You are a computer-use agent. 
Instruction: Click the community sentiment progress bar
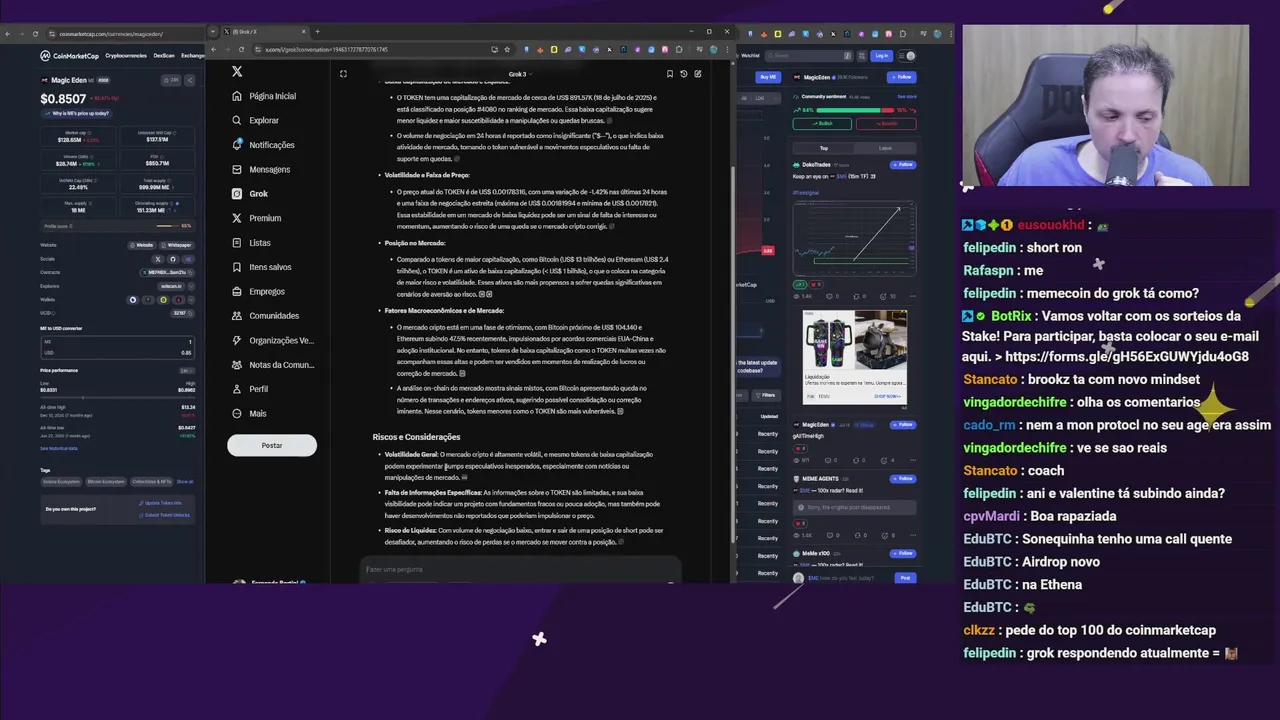tap(854, 110)
